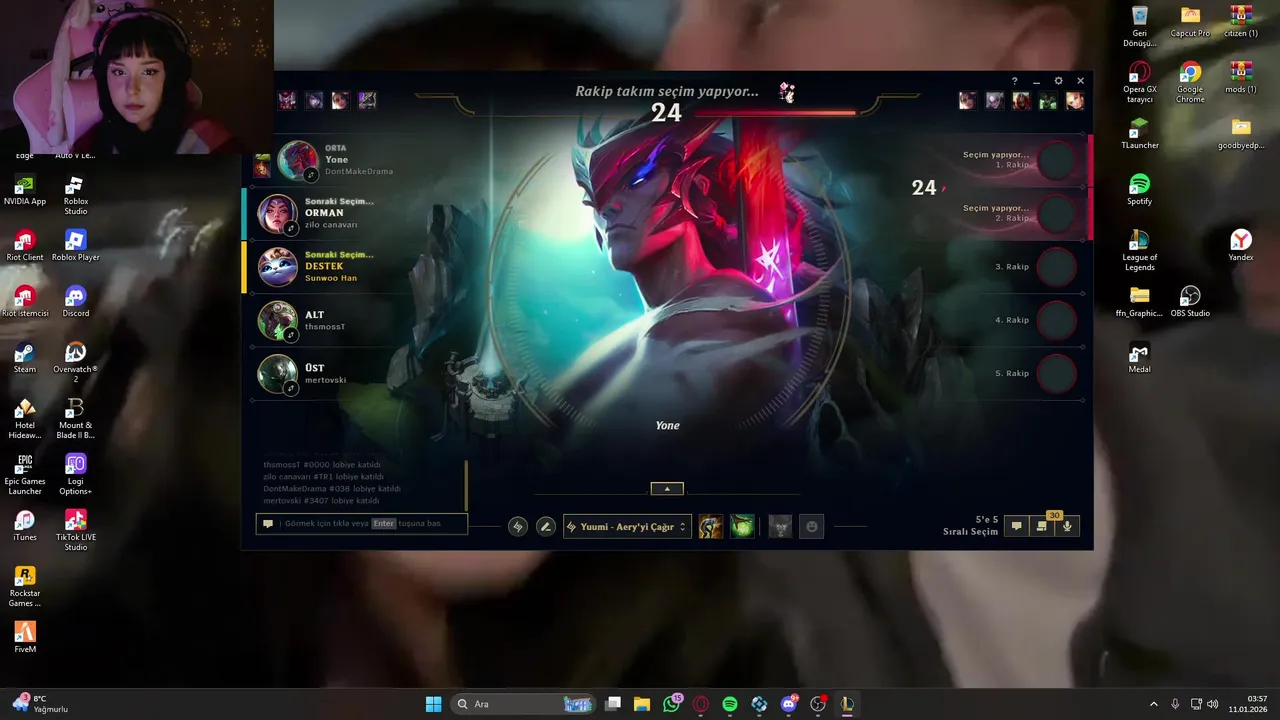1280x720 pixels.
Task: Open the TLauncher desktop shortcut
Action: pos(1140,134)
